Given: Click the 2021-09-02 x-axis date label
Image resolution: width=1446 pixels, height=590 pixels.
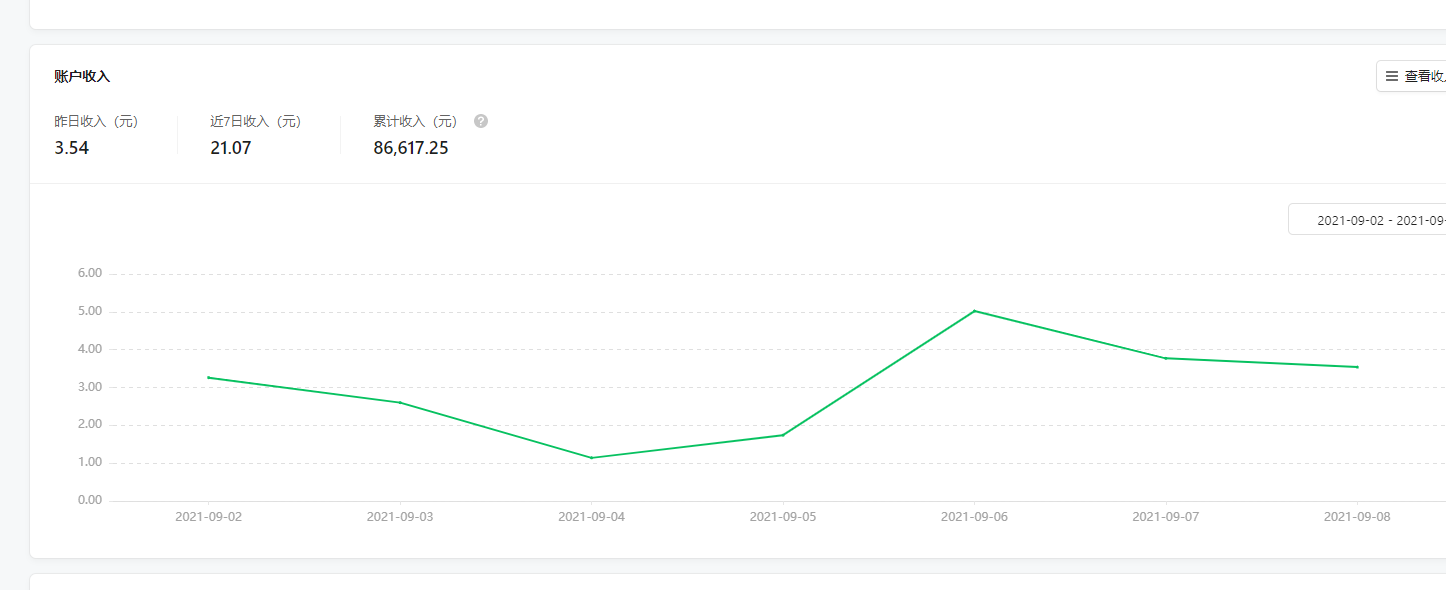Looking at the screenshot, I should (x=208, y=517).
